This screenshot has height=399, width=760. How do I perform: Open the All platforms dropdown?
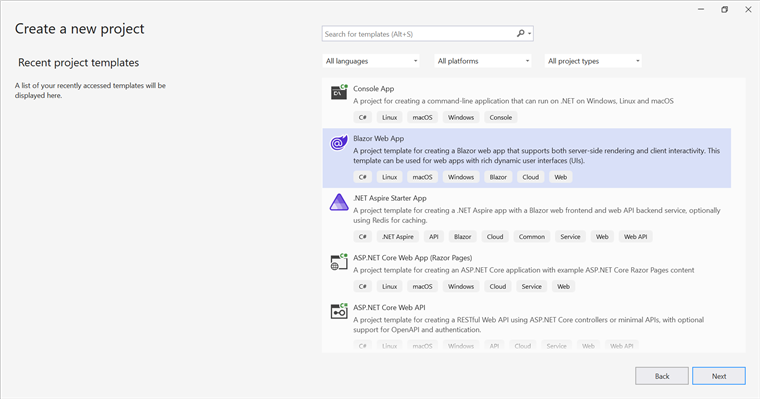click(x=483, y=61)
